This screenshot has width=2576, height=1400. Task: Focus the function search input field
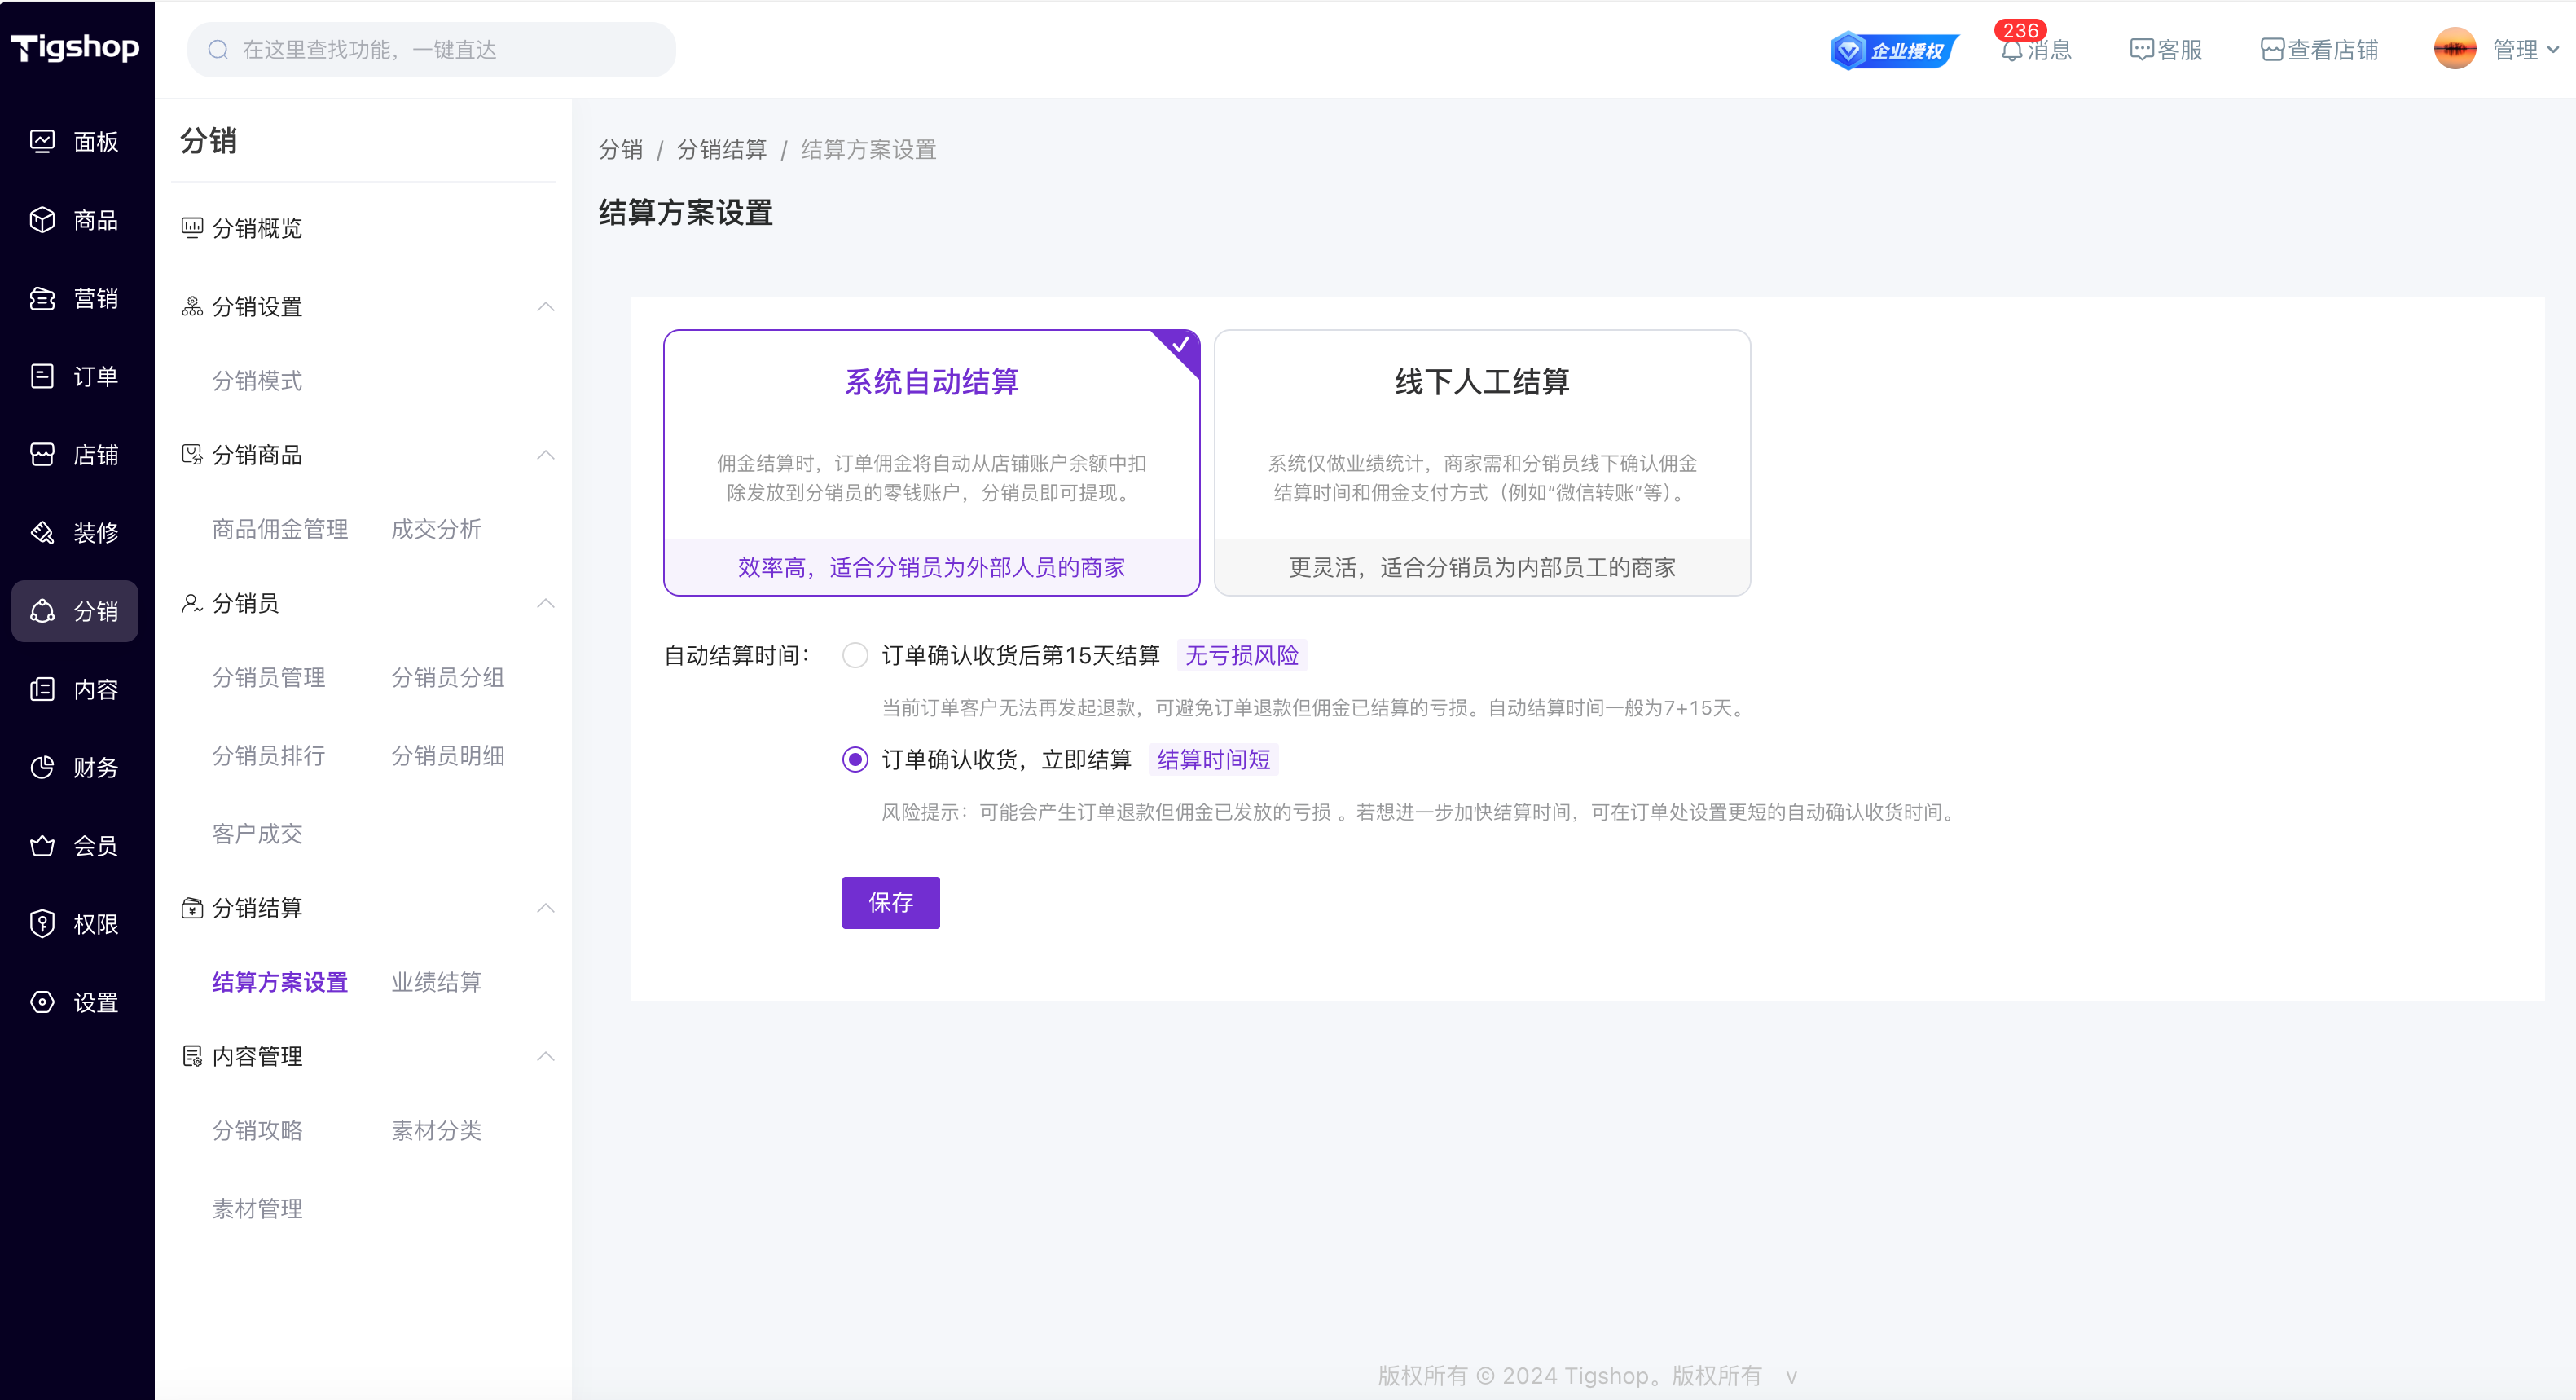coord(432,50)
